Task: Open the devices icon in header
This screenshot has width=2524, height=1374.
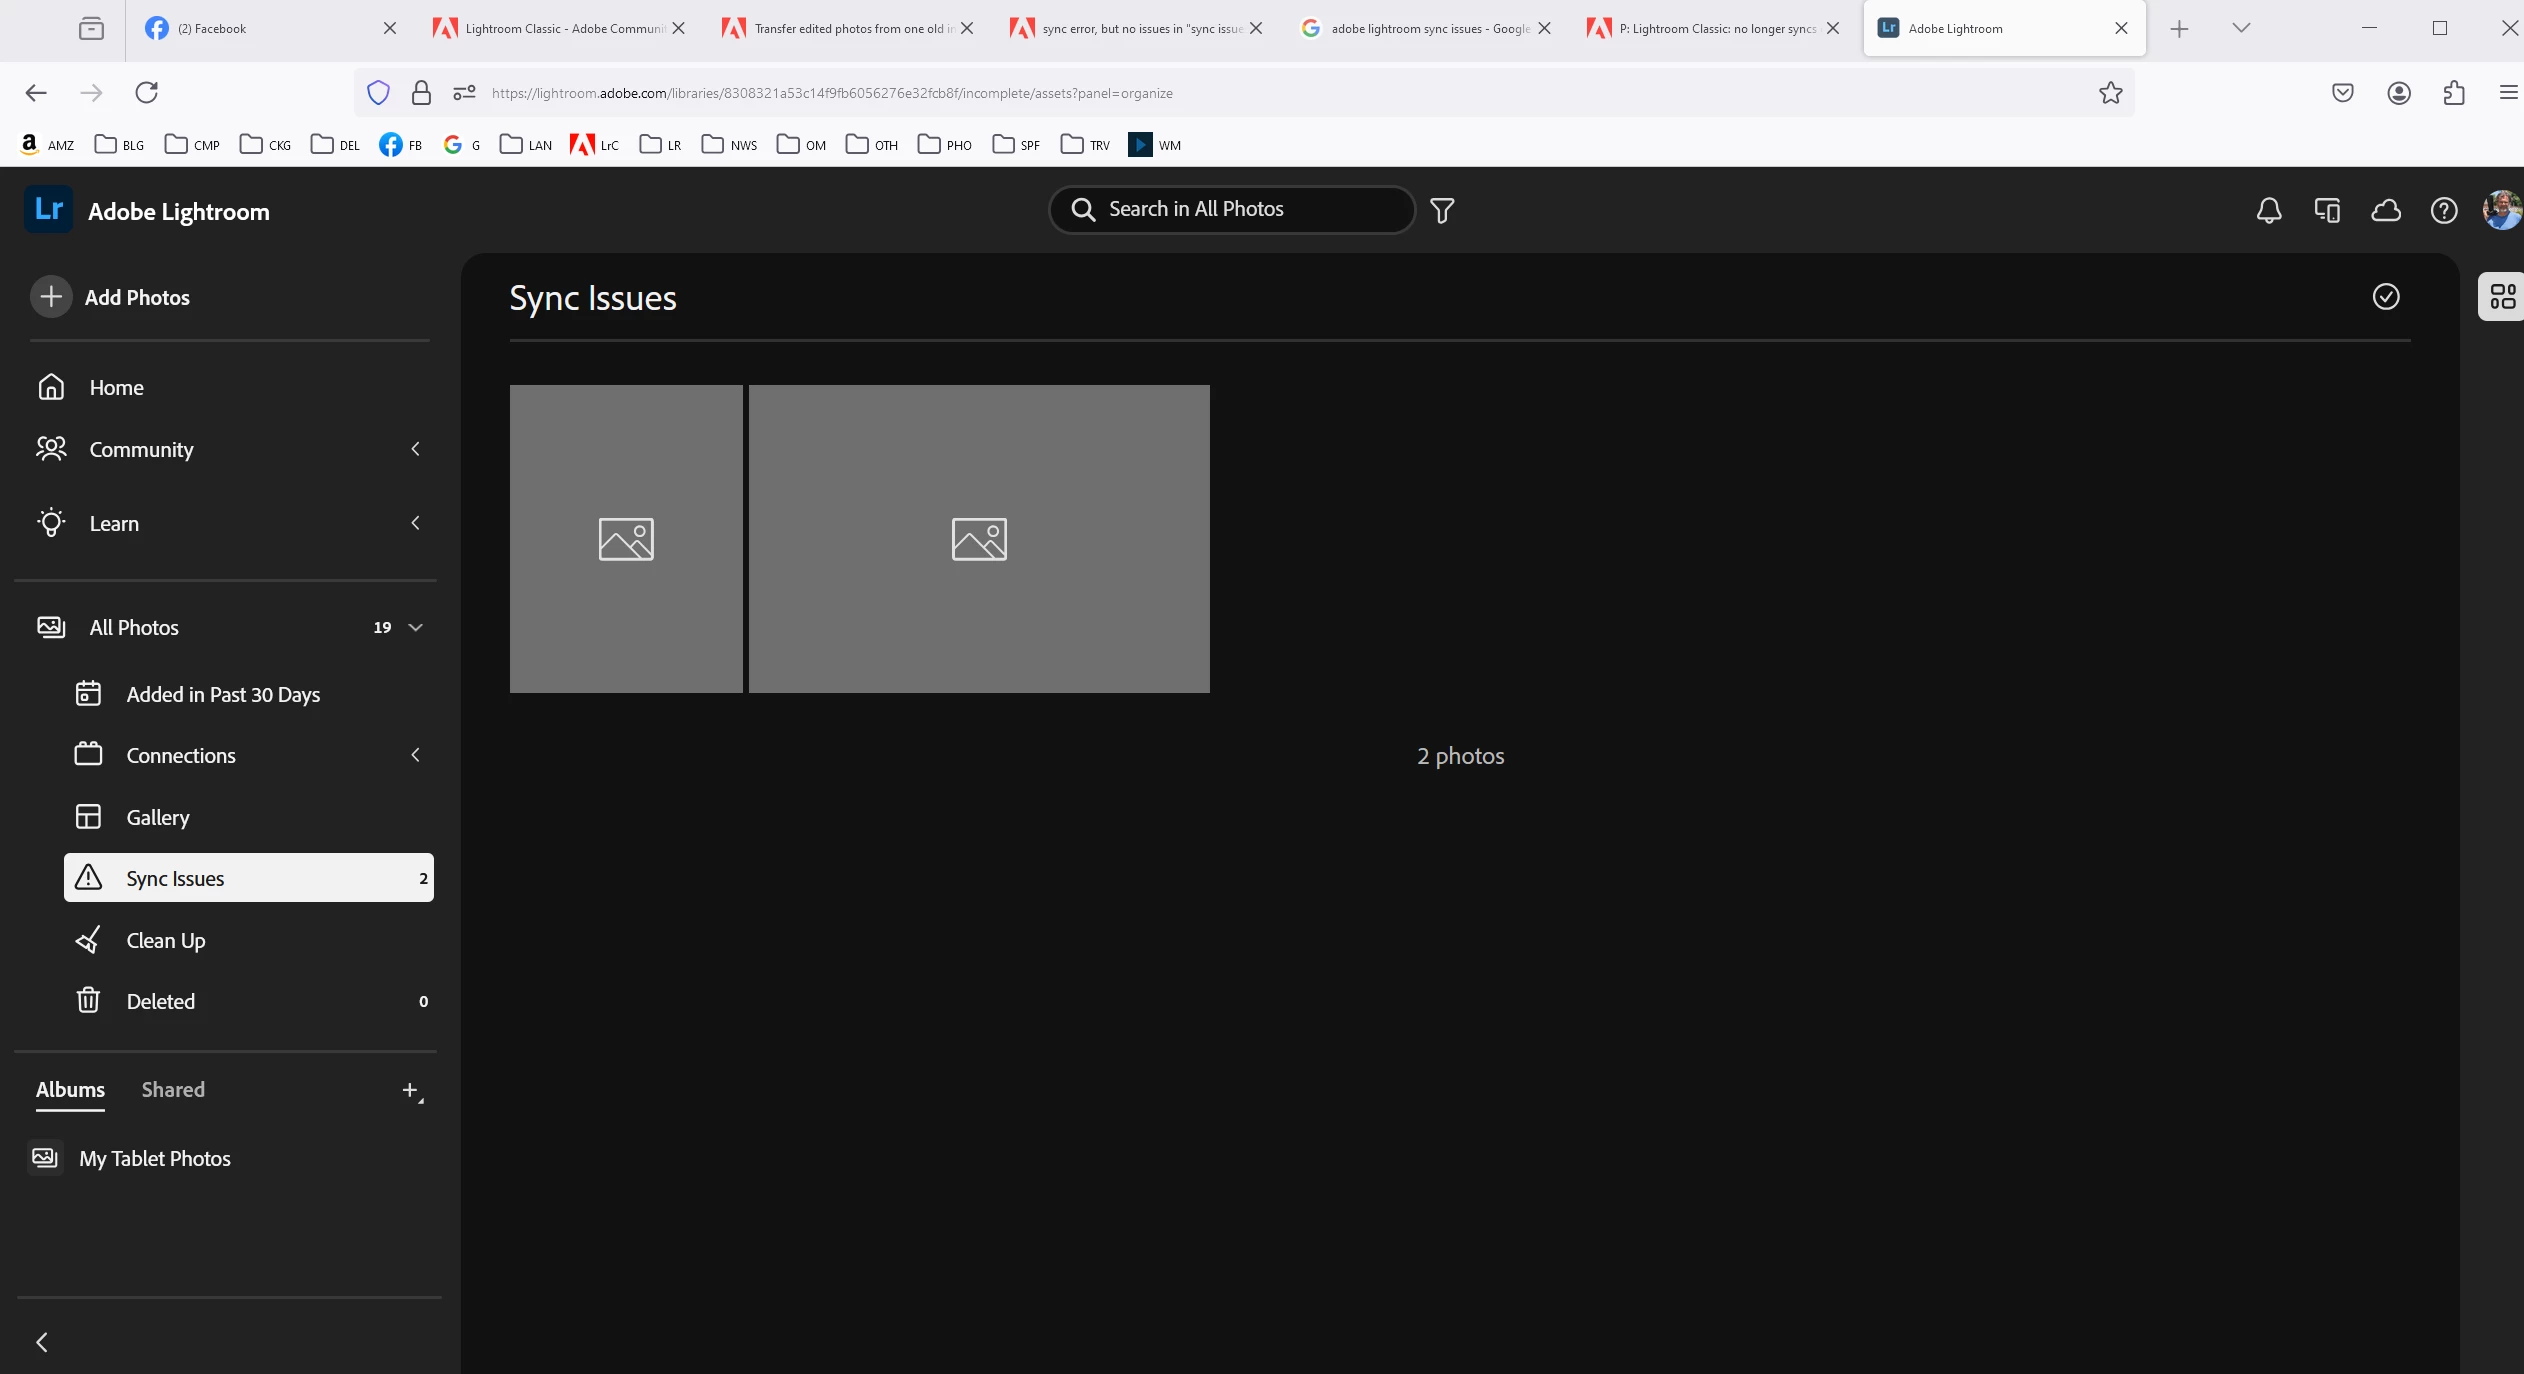Action: click(2327, 210)
